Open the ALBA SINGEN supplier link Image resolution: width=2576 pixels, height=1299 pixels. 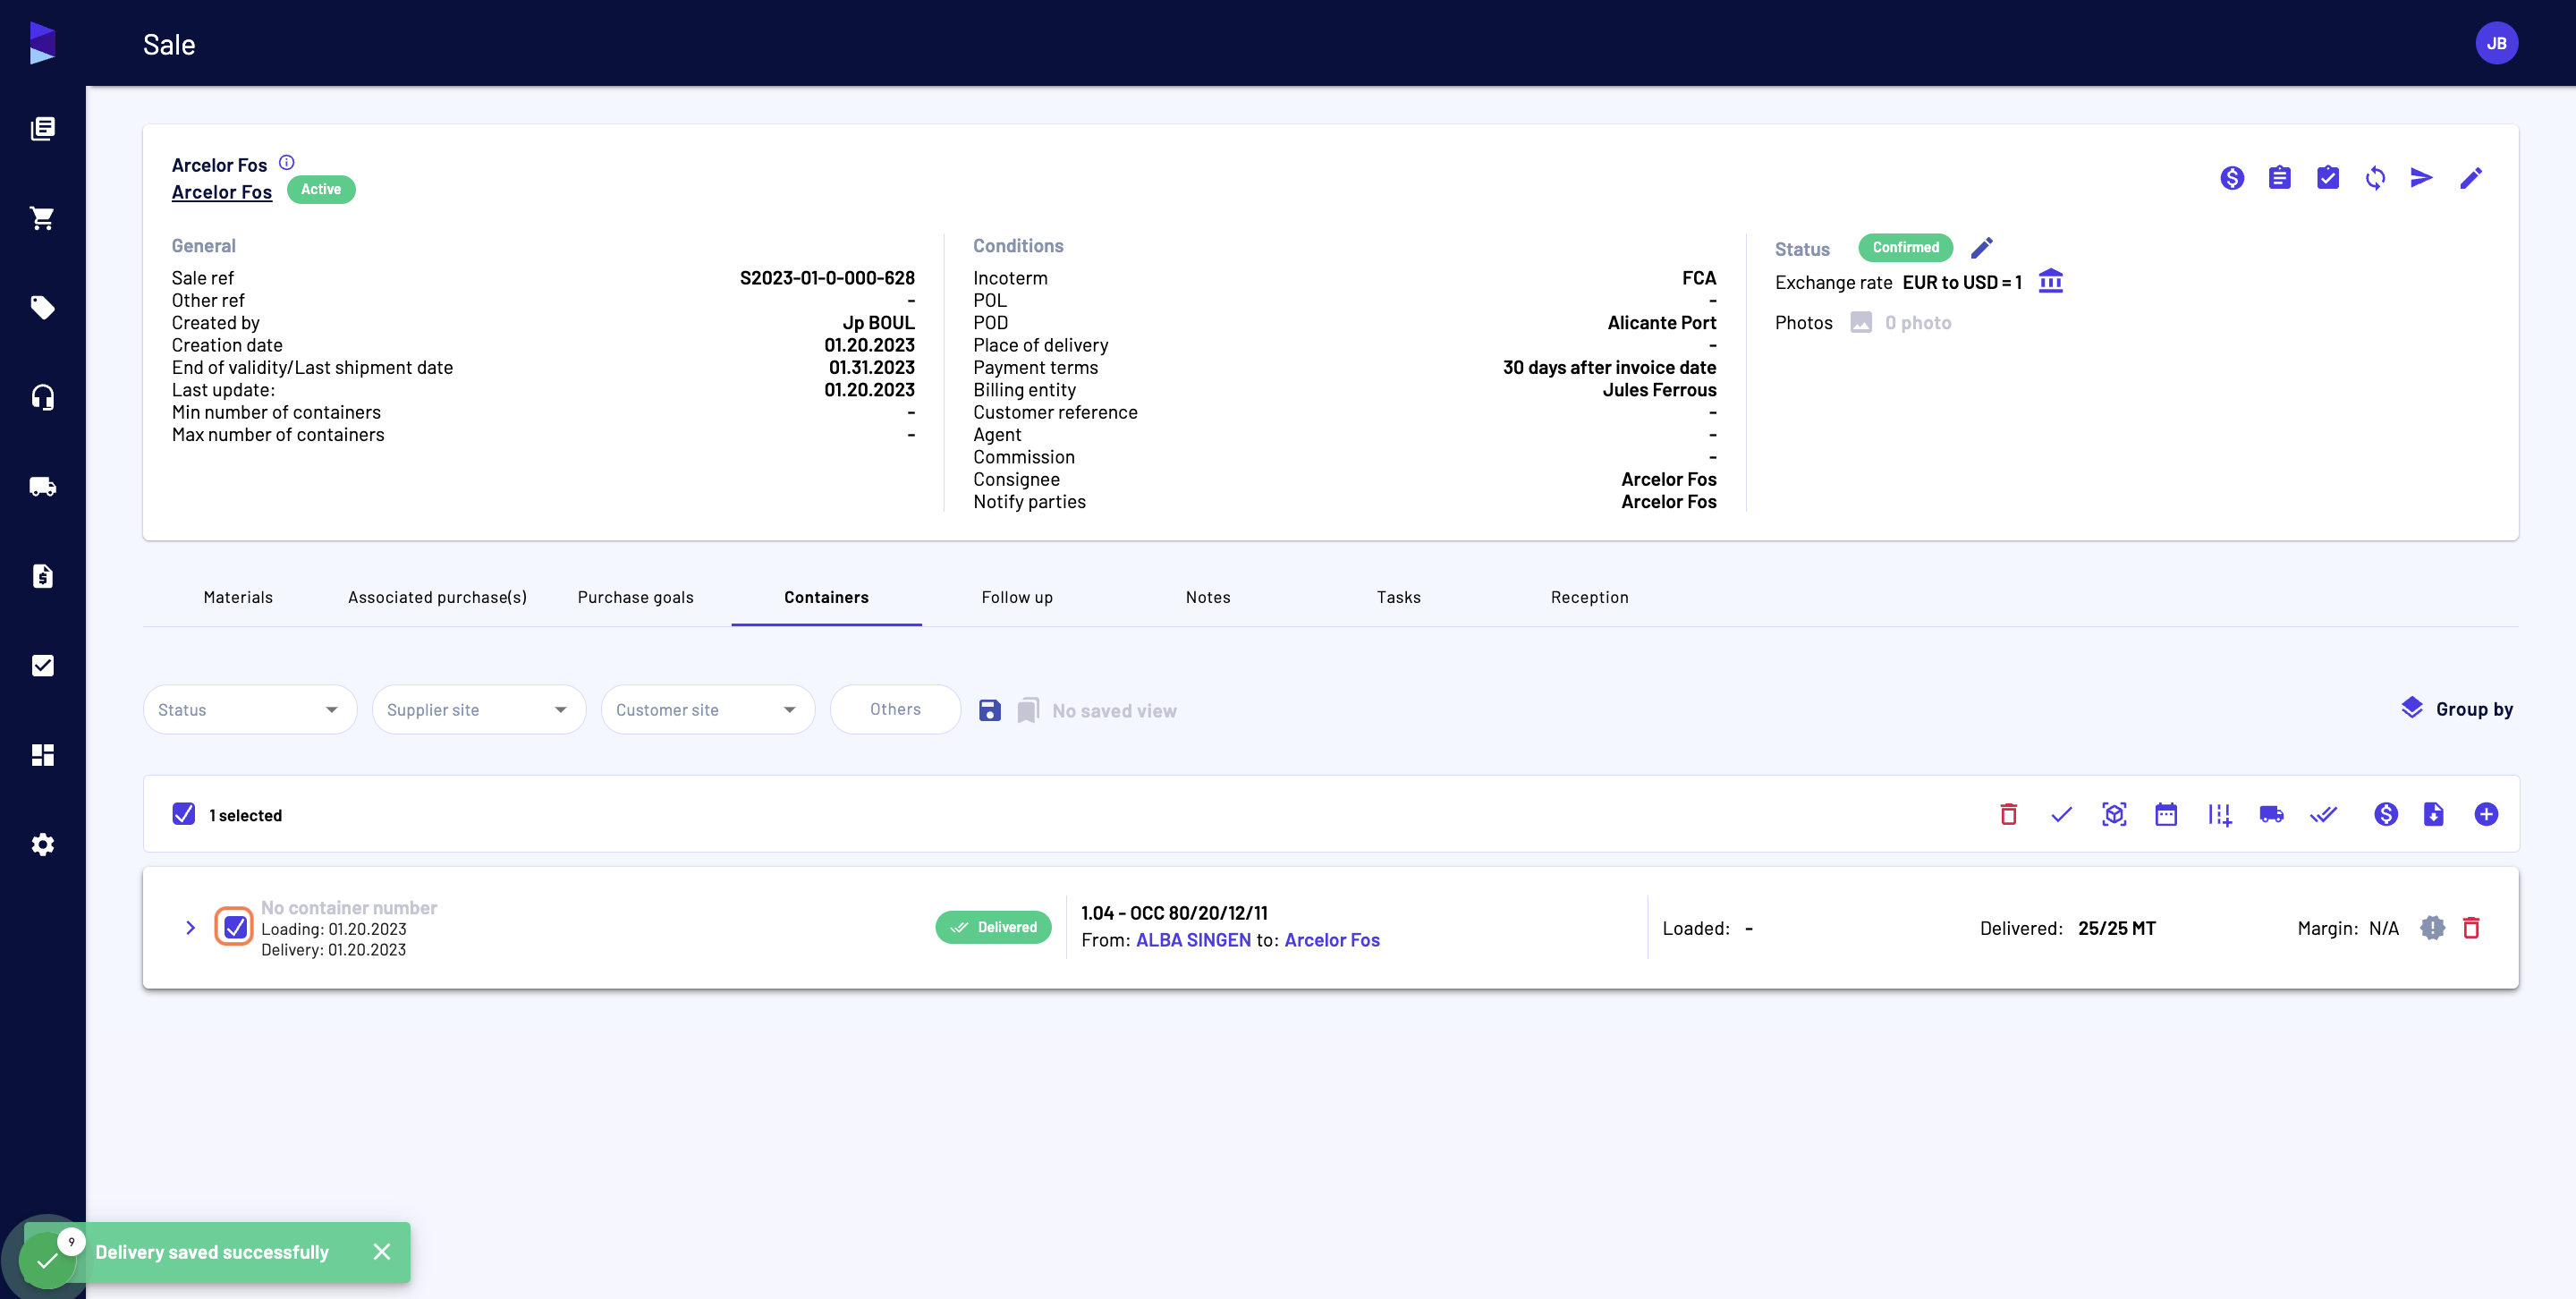1193,940
